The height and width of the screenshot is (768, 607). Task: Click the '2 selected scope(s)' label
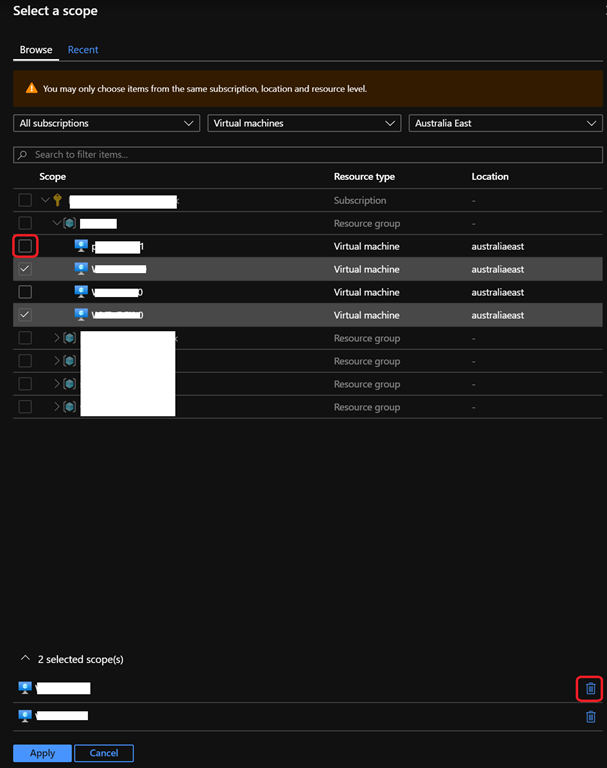coord(81,660)
